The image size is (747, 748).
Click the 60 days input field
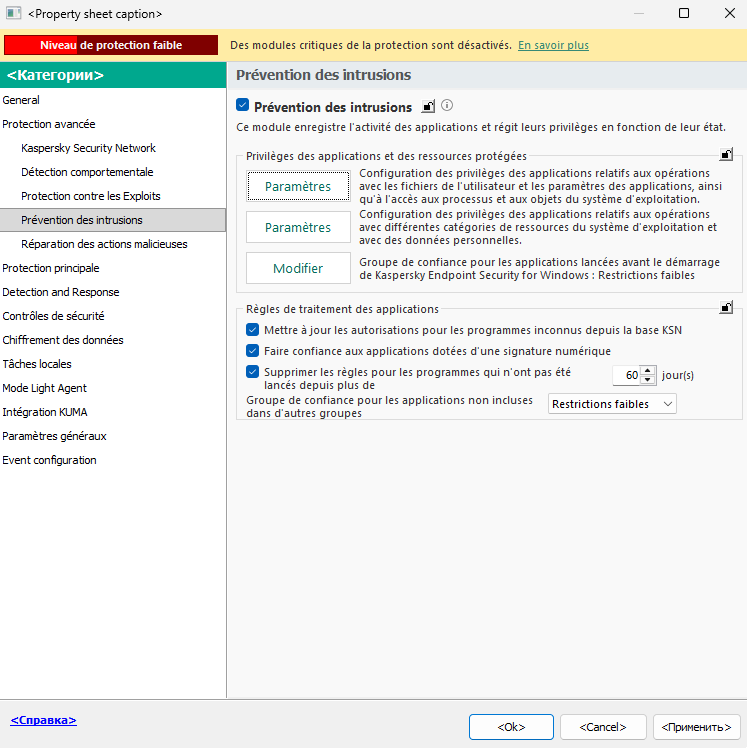626,375
